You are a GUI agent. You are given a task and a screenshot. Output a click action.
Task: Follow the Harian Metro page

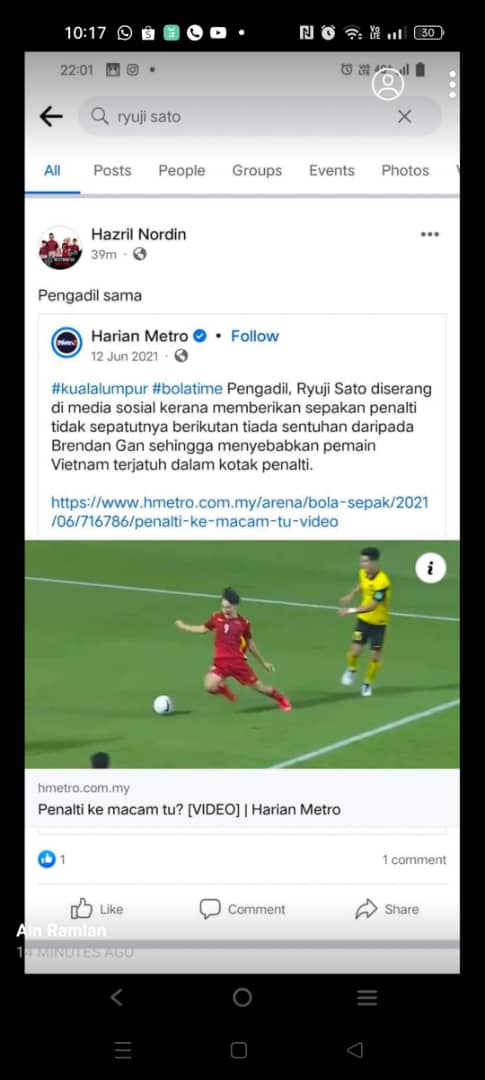point(255,336)
